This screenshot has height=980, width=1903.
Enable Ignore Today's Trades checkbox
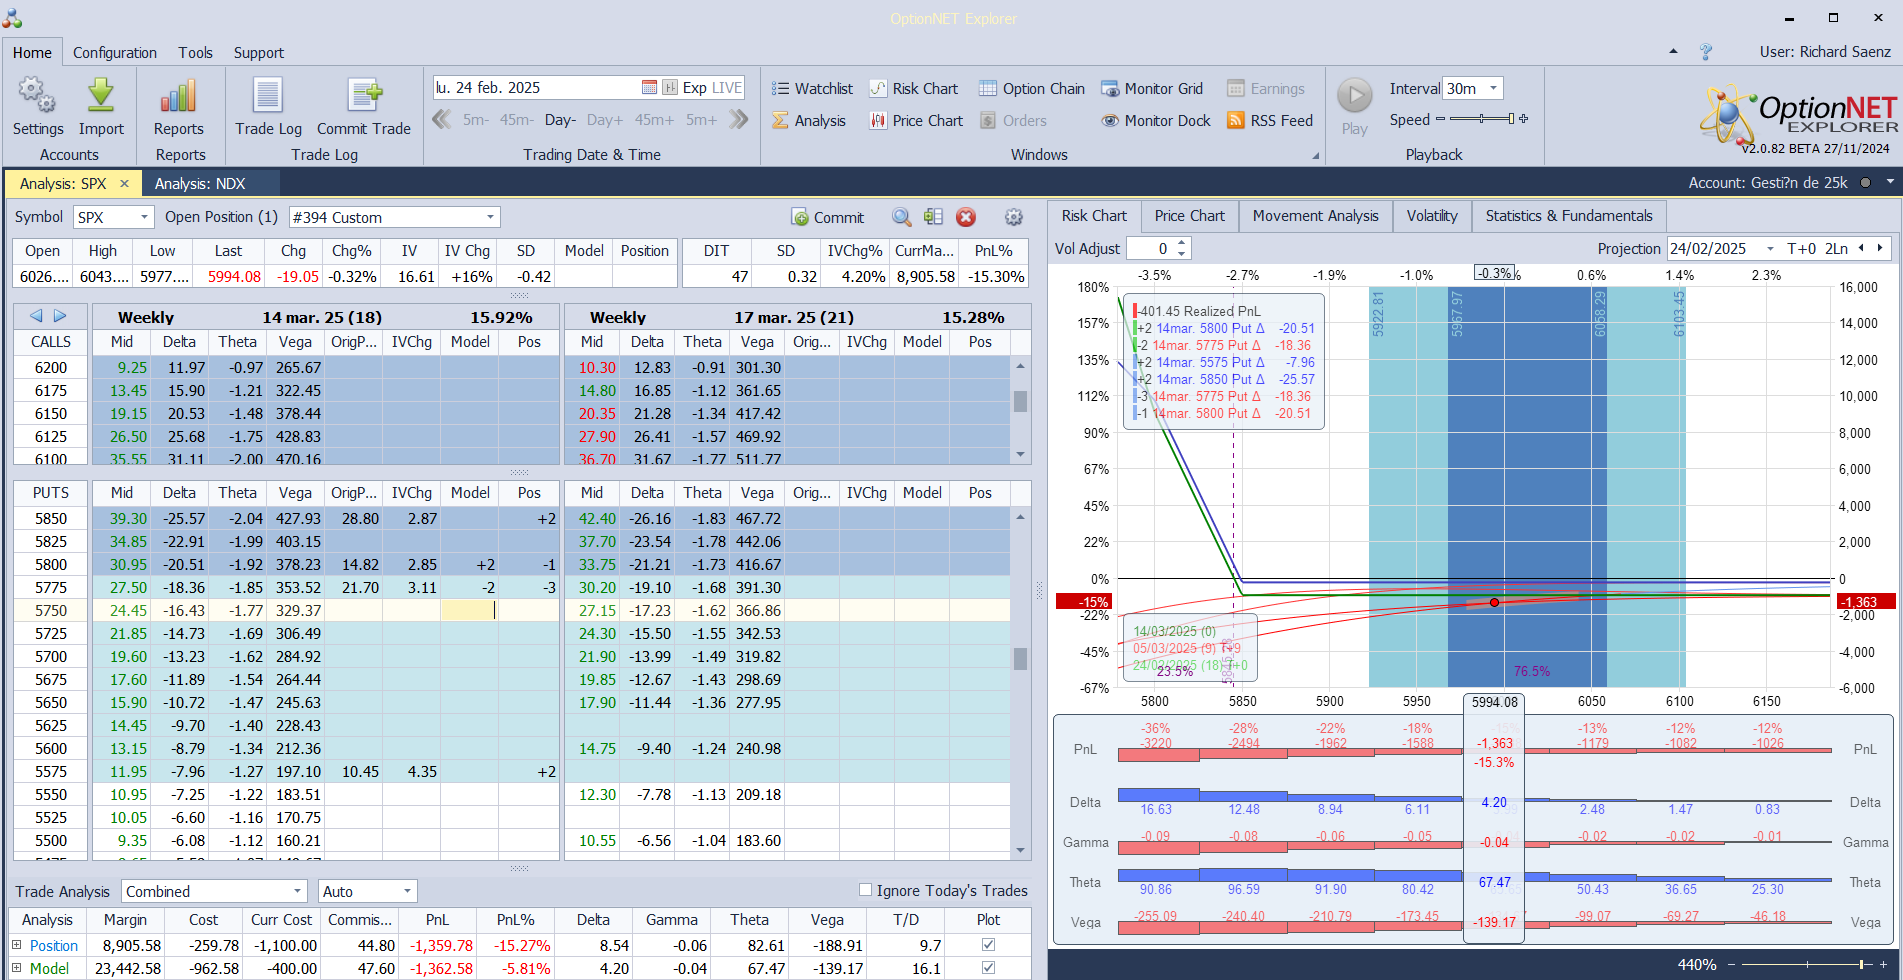click(865, 890)
